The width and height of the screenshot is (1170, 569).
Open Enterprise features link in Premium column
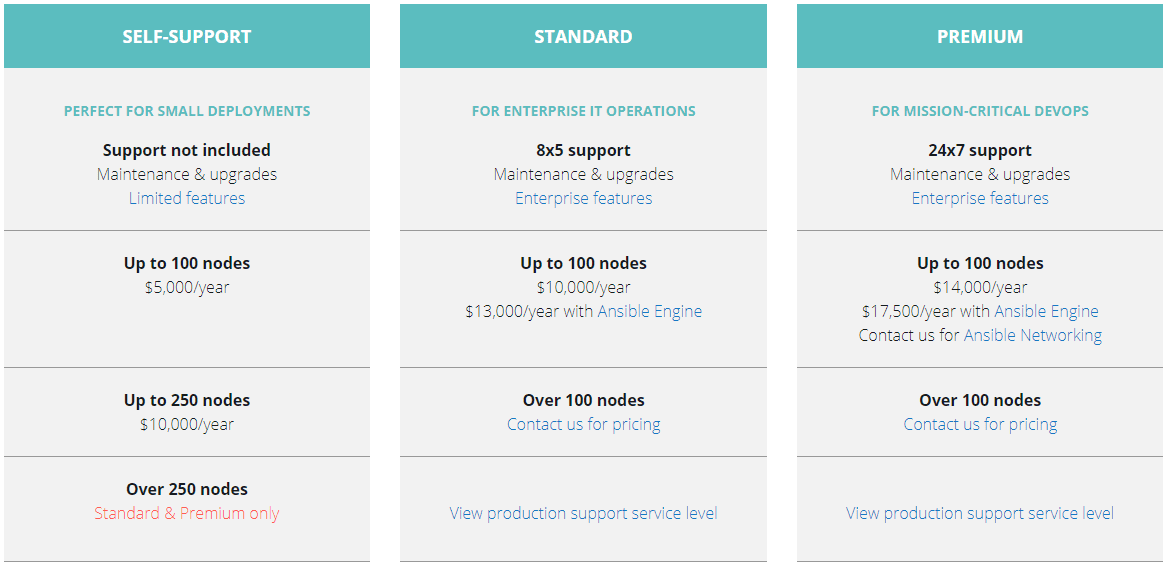tap(980, 198)
